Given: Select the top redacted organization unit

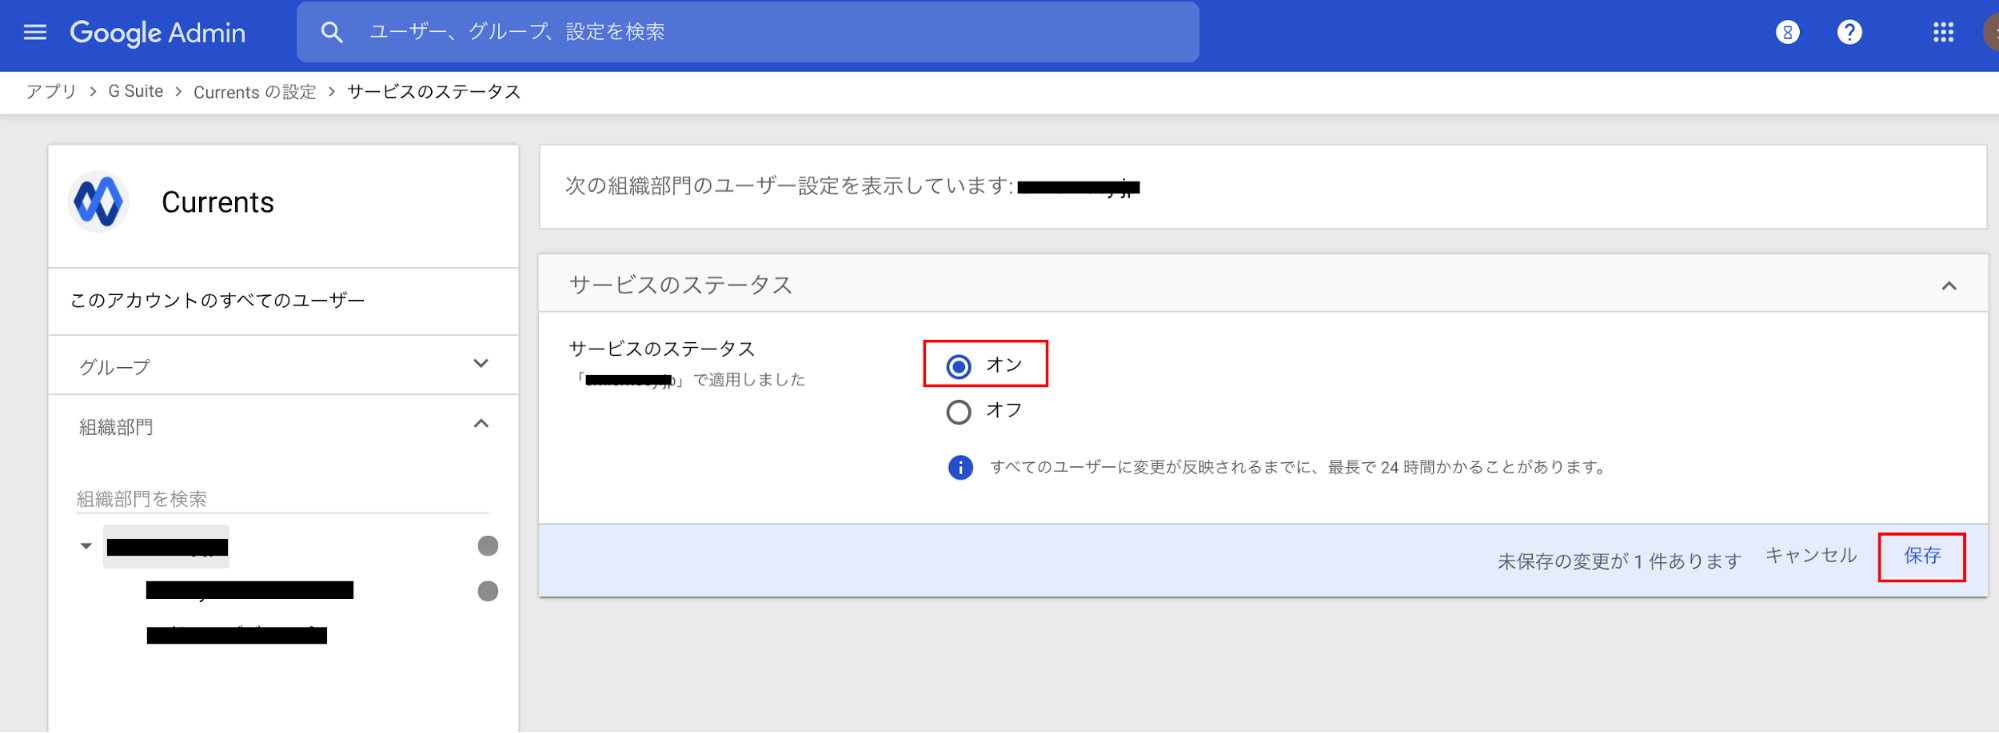Looking at the screenshot, I should point(167,547).
